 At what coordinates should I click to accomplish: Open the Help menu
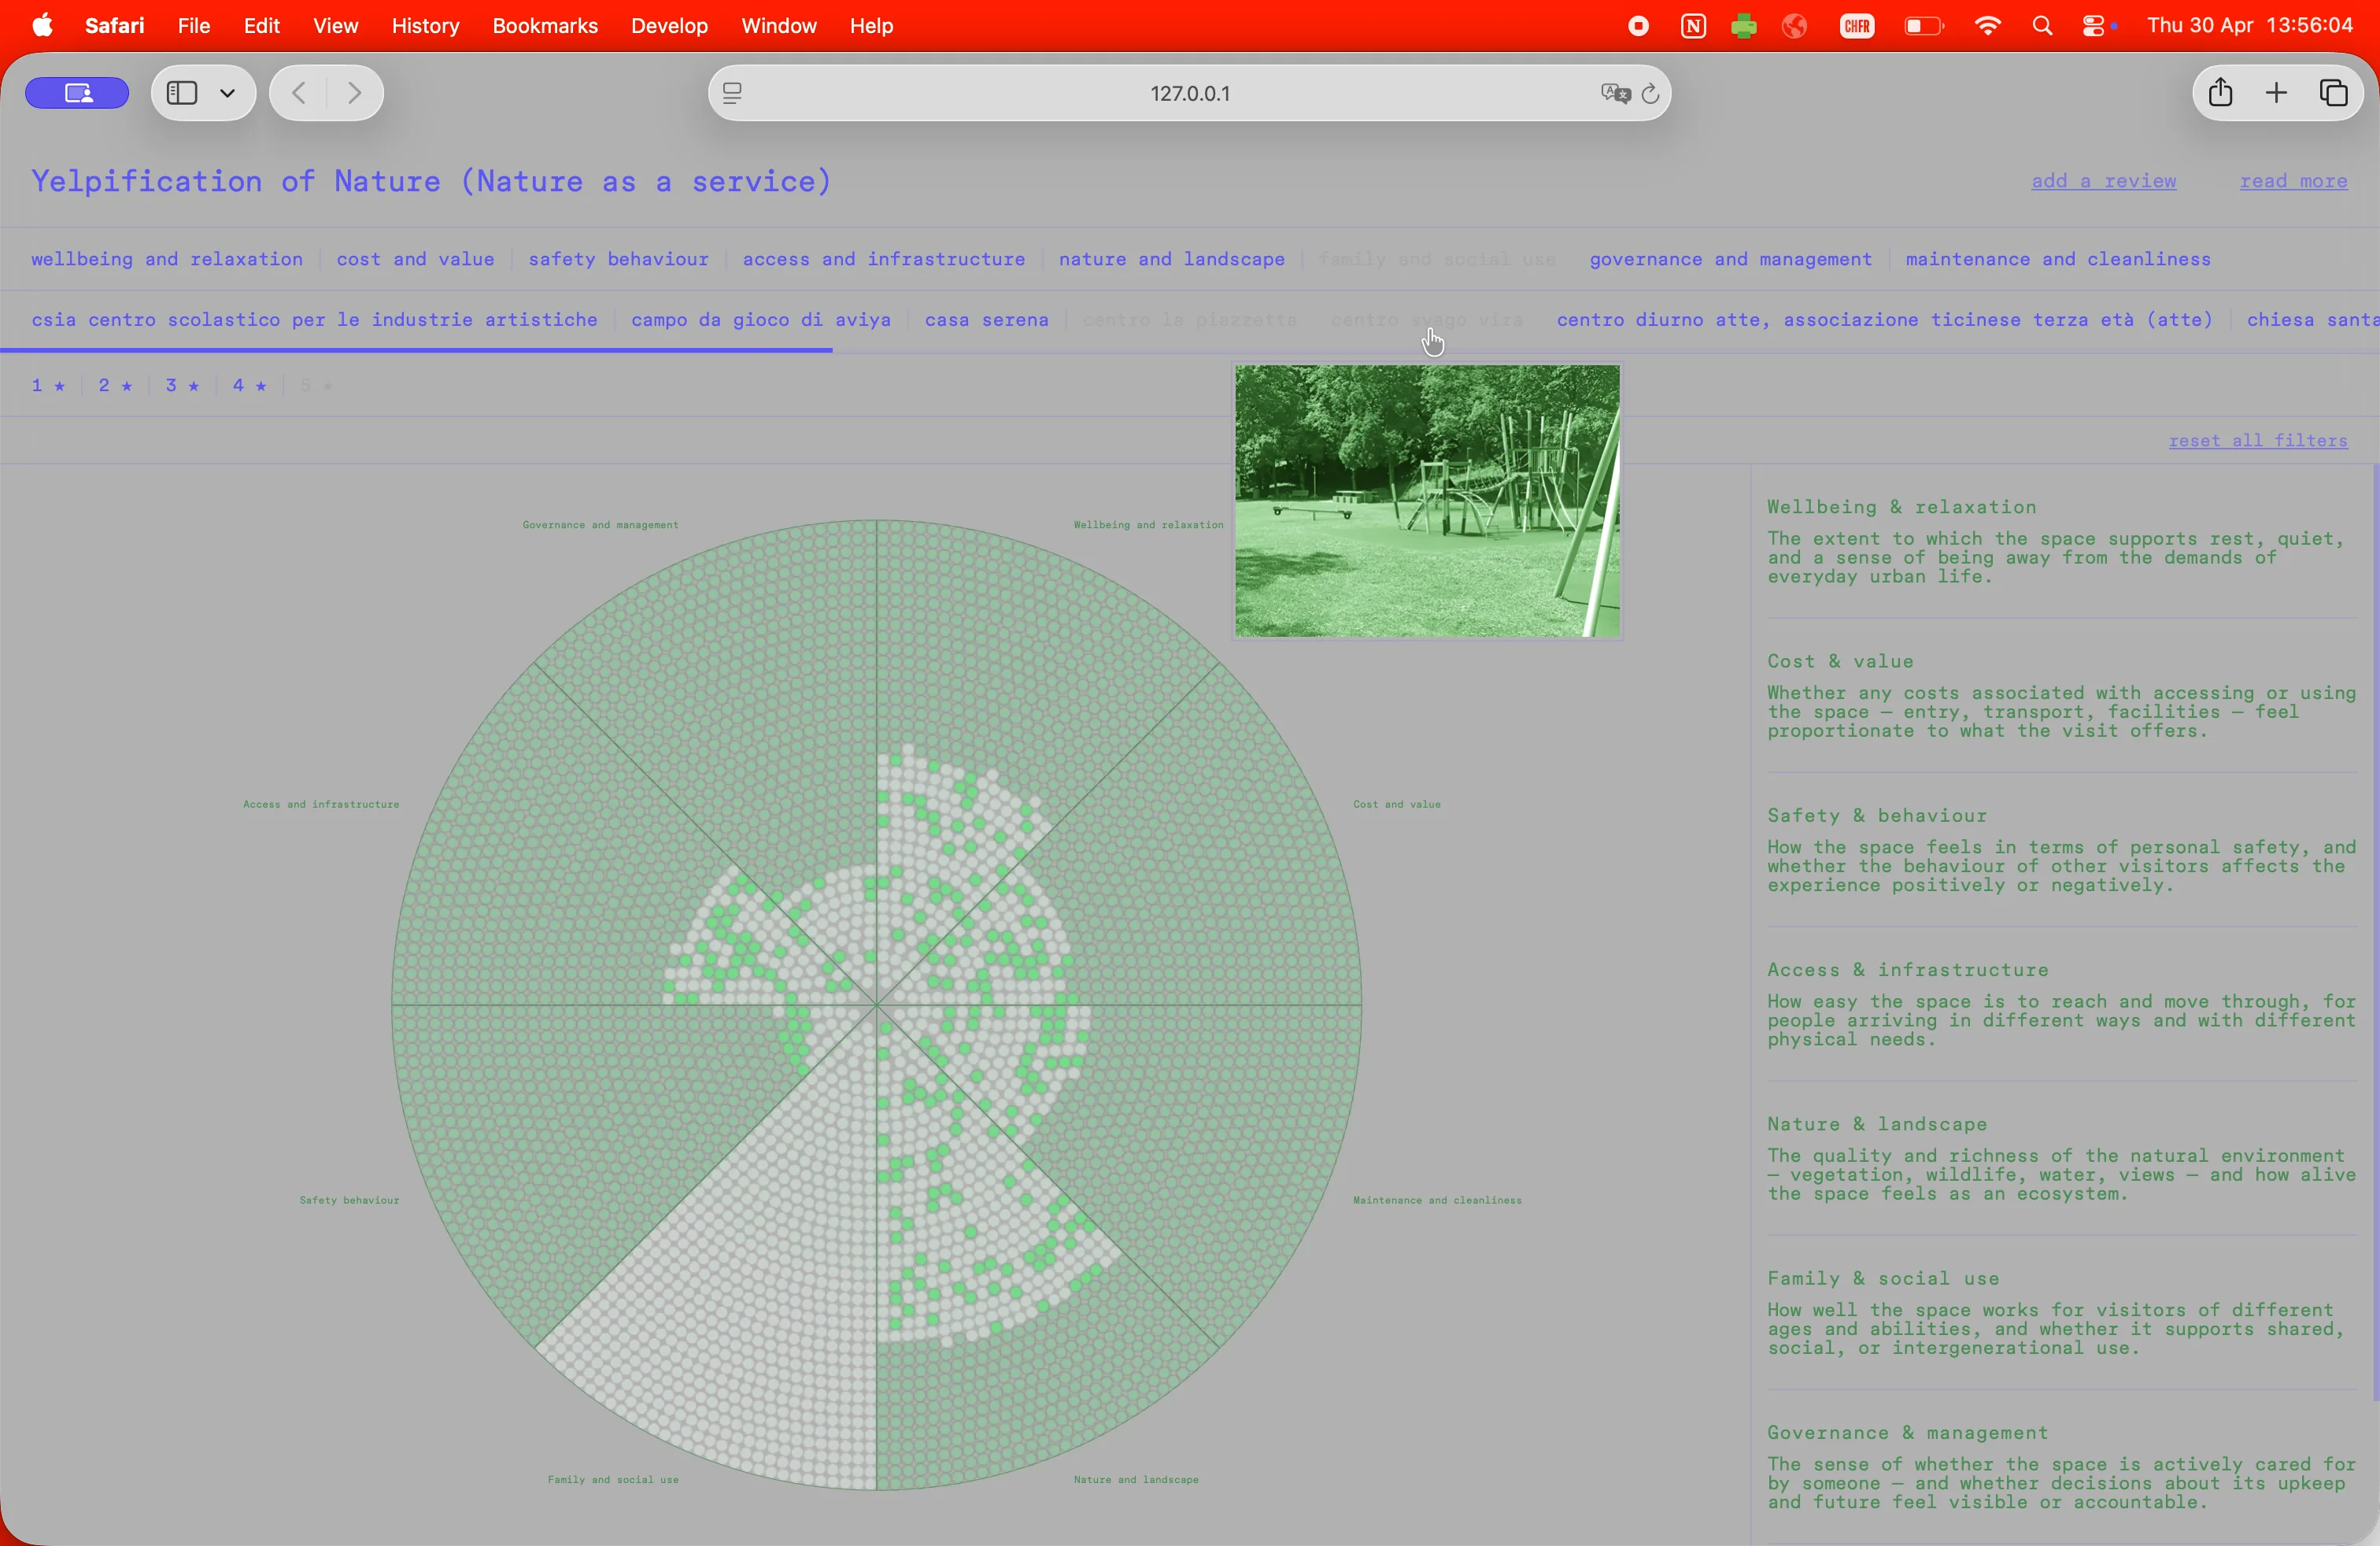871,26
